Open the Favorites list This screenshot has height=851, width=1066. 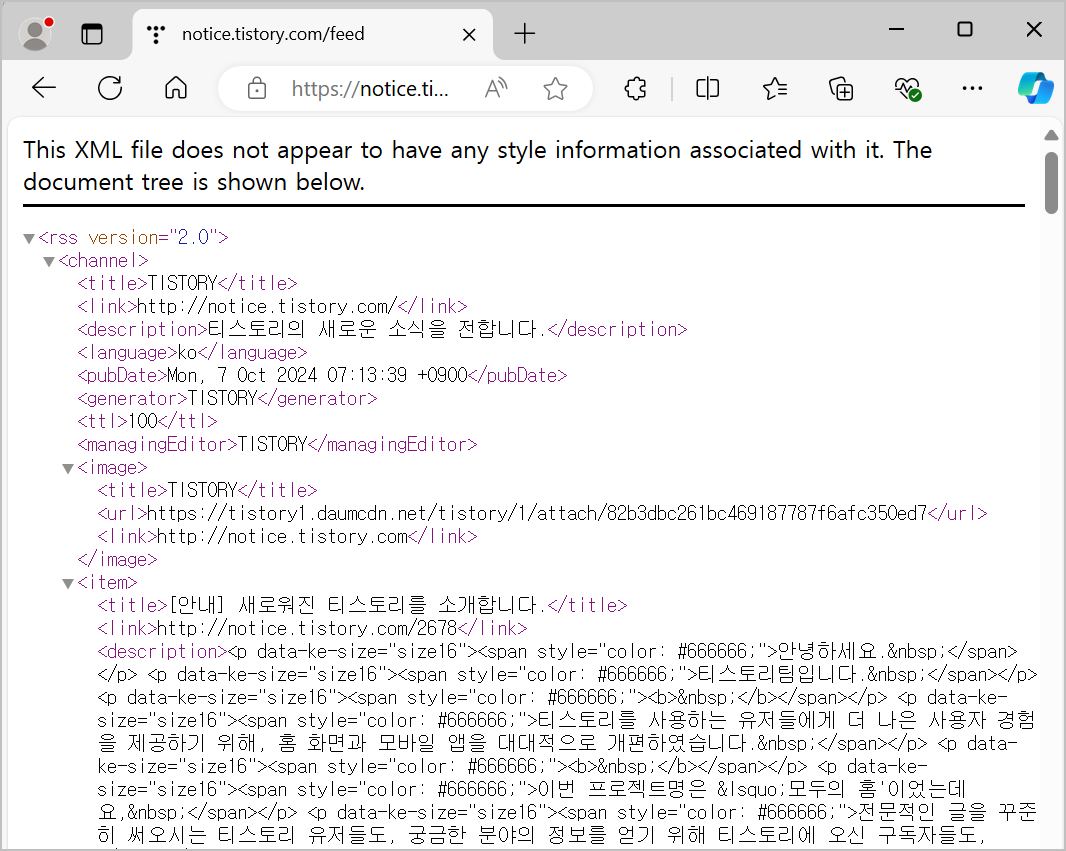[x=774, y=88]
